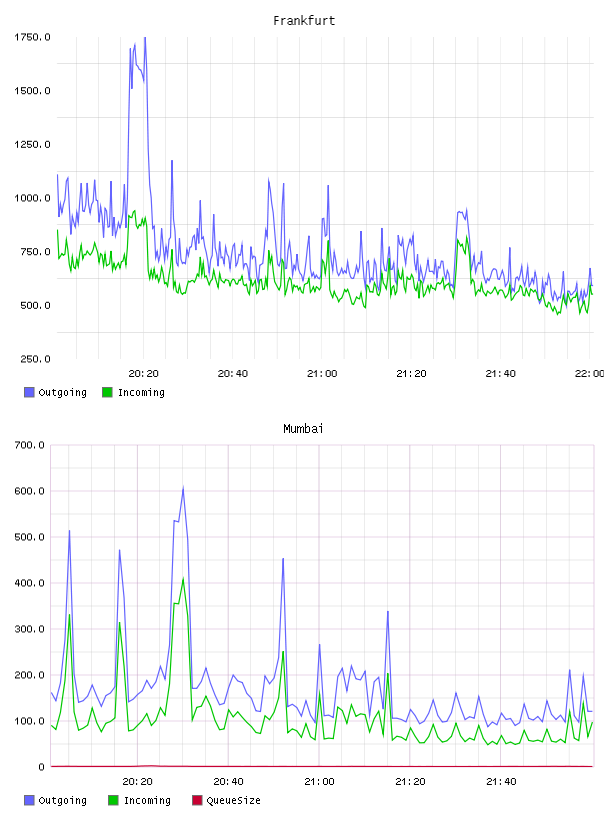608x816 pixels.
Task: Click the green Incoming swatch in Frankfurt legend
Action: [107, 392]
